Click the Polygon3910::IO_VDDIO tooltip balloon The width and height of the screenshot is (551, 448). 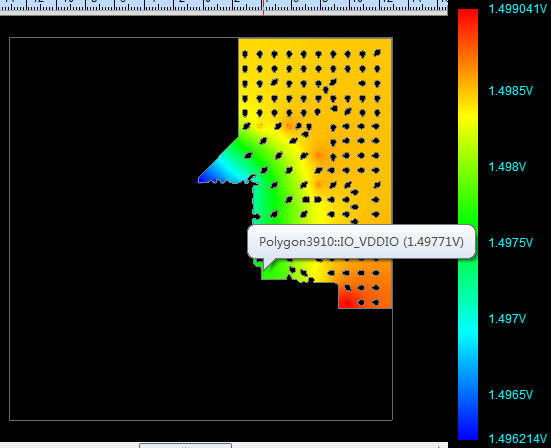[361, 242]
